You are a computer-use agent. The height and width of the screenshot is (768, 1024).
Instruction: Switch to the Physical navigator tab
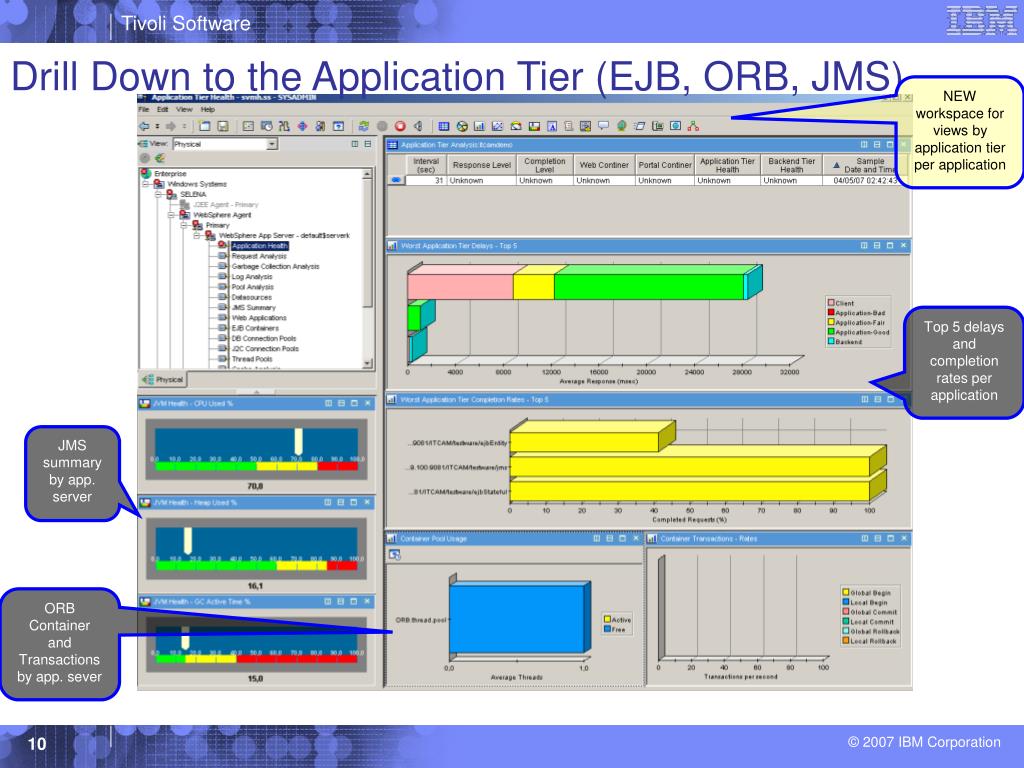pyautogui.click(x=163, y=379)
